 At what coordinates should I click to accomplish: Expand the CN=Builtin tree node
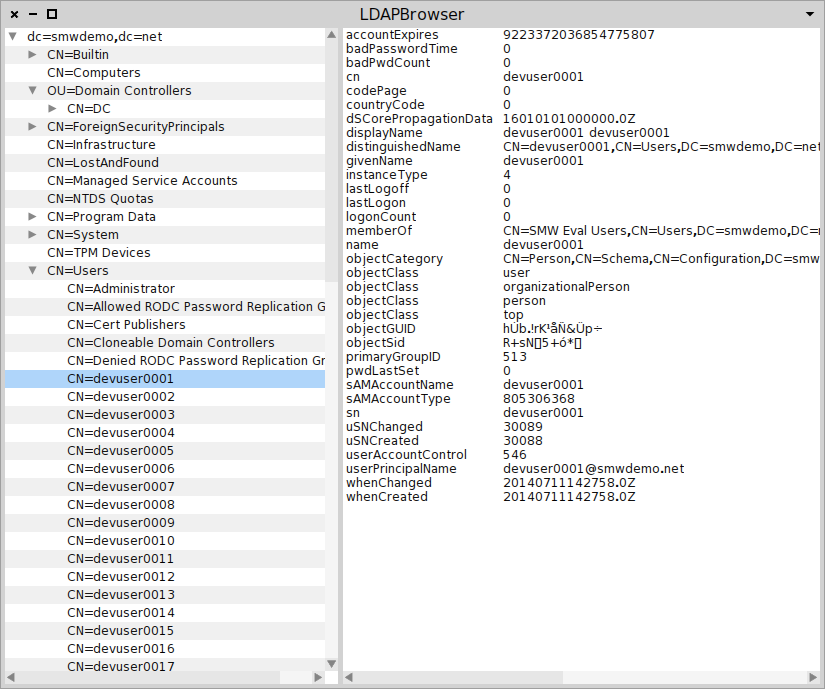[32, 55]
